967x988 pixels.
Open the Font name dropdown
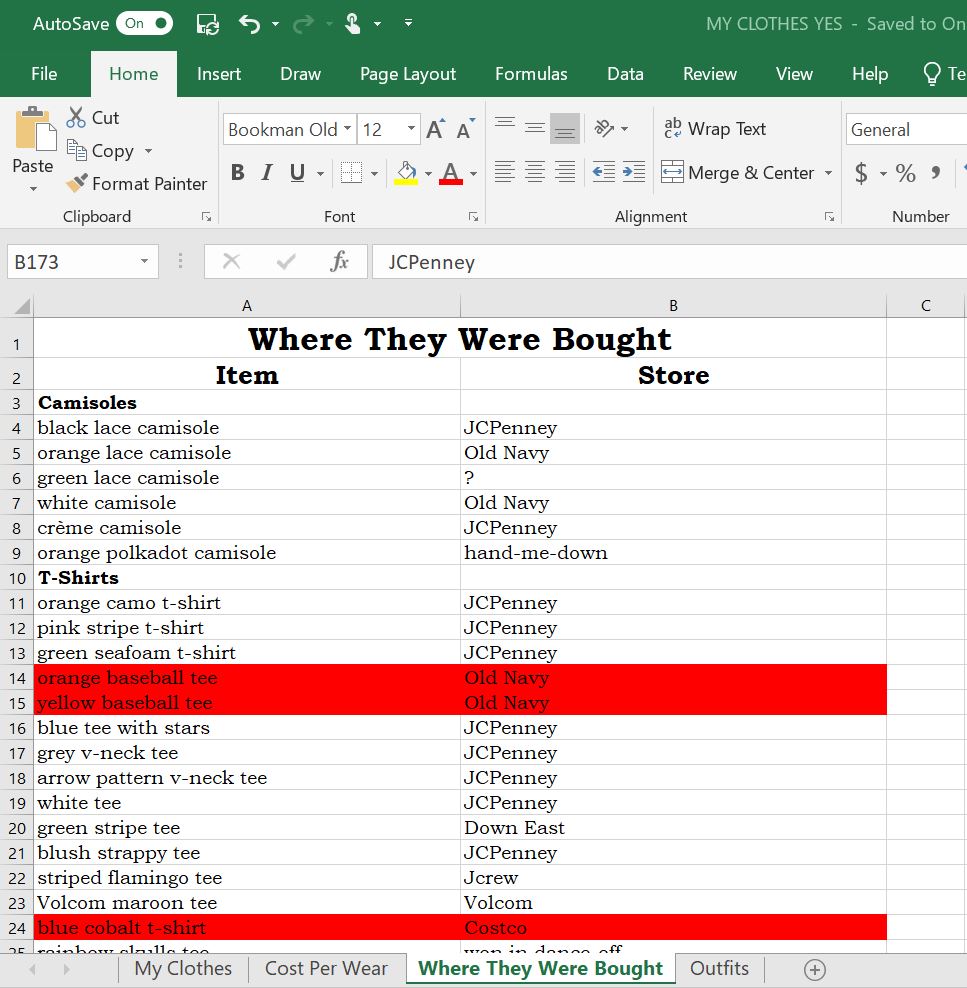pyautogui.click(x=344, y=129)
